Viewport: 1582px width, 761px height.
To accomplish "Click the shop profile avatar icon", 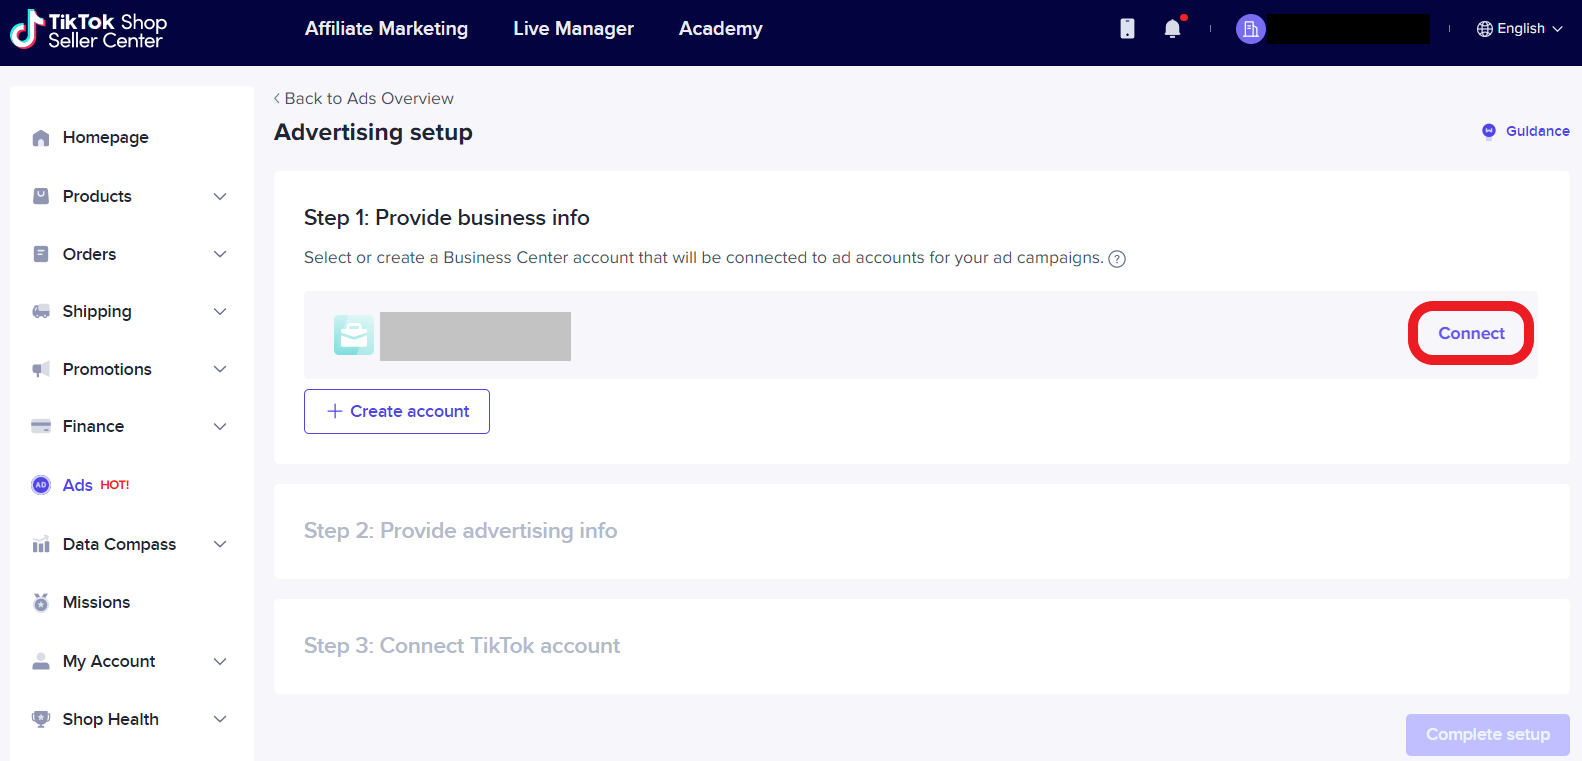I will pos(1250,29).
